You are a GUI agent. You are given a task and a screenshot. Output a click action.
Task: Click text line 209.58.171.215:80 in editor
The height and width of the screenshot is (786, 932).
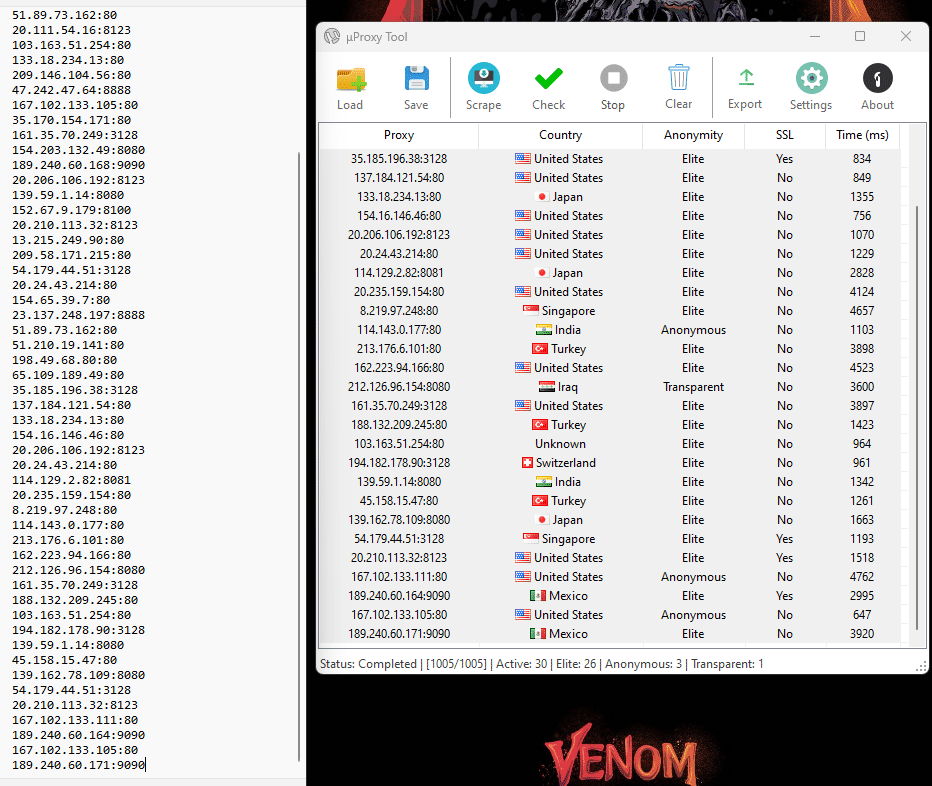point(71,255)
